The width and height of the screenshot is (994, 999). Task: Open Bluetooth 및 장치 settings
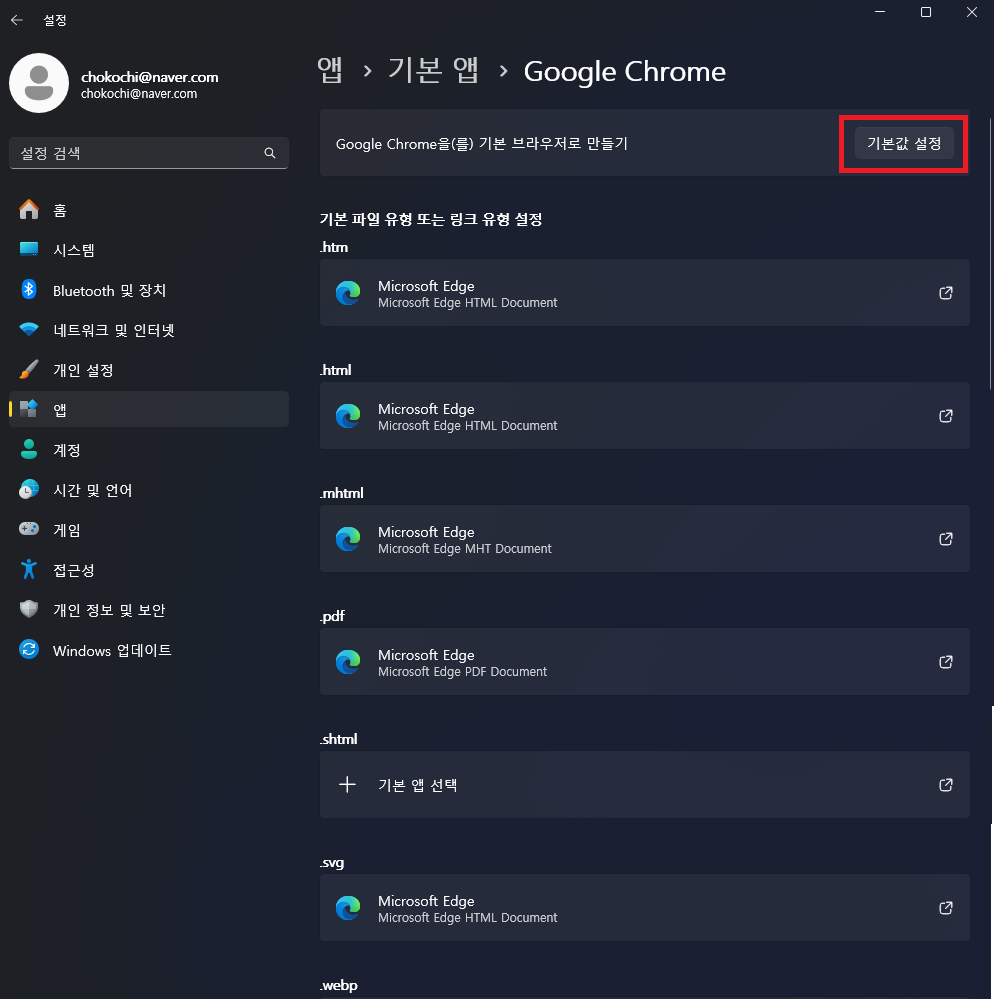point(148,290)
